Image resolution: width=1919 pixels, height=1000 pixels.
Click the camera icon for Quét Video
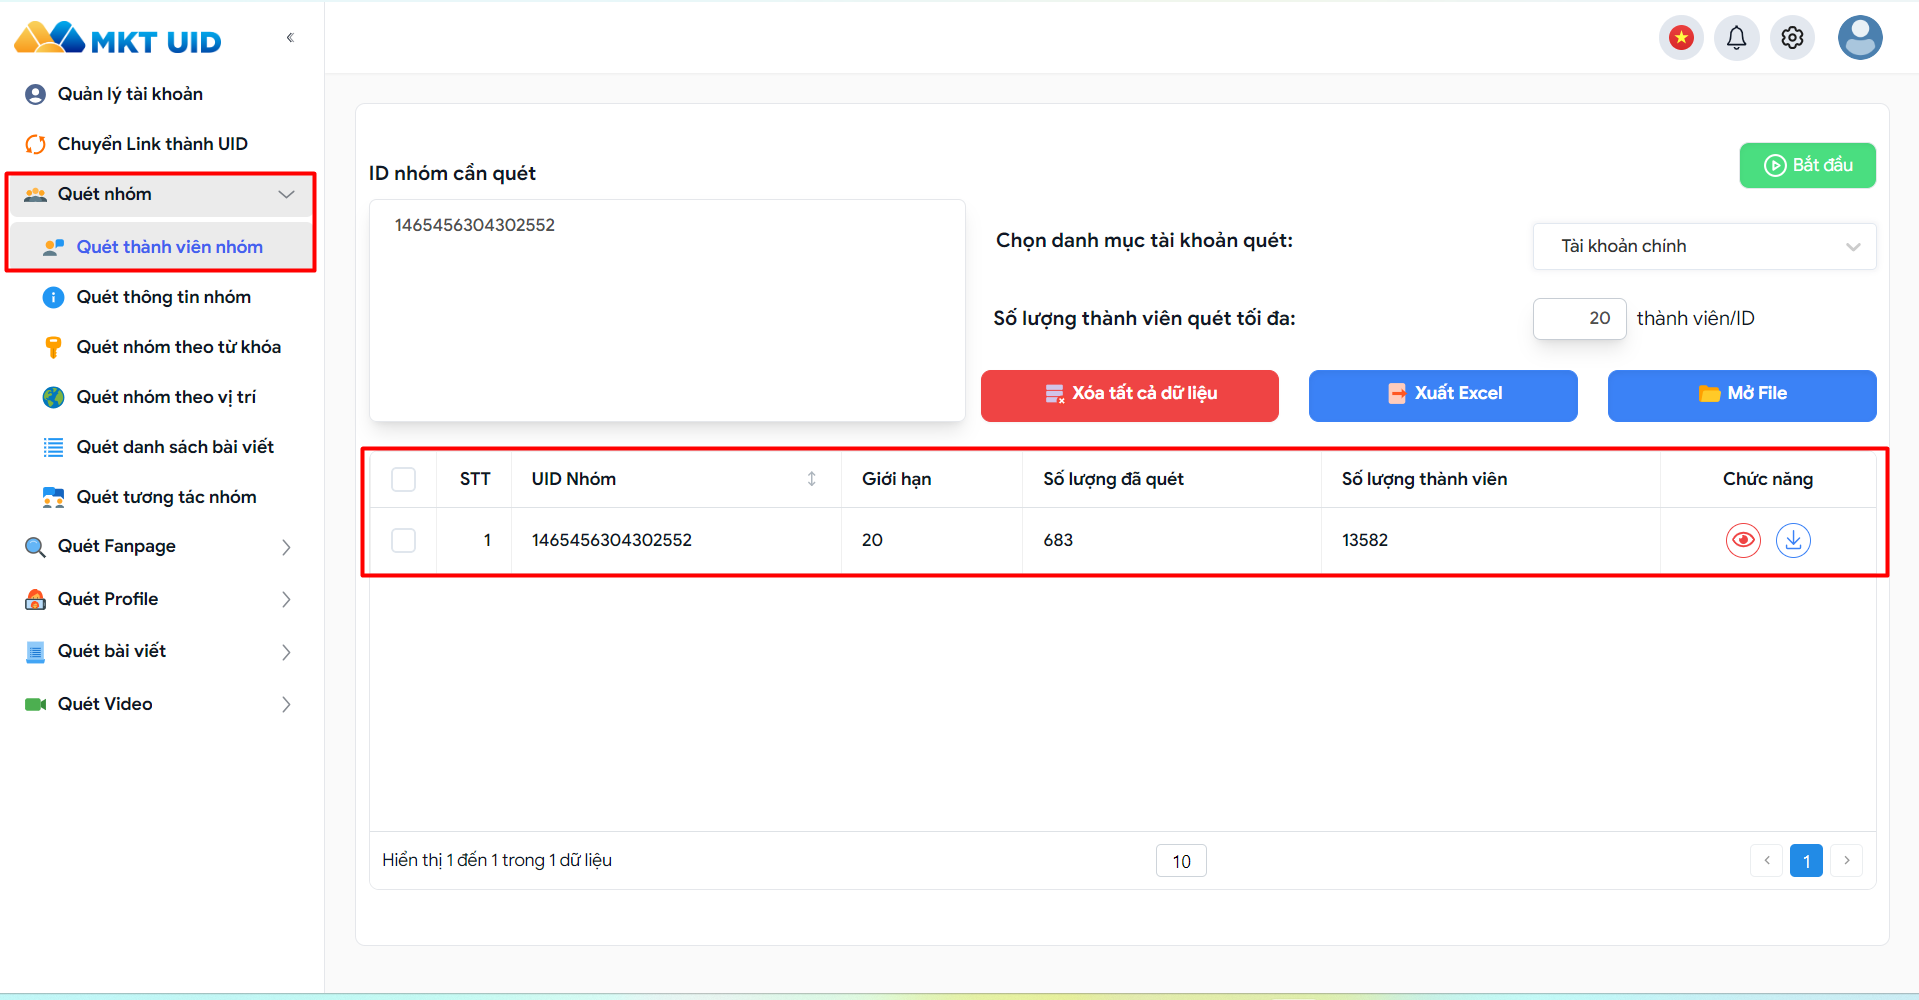click(35, 704)
